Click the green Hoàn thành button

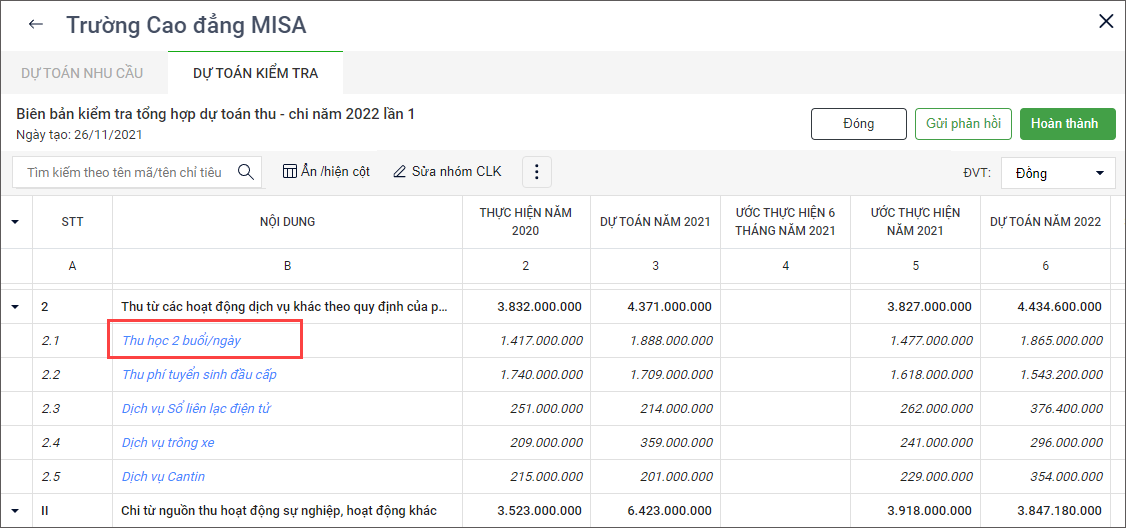[x=1067, y=124]
